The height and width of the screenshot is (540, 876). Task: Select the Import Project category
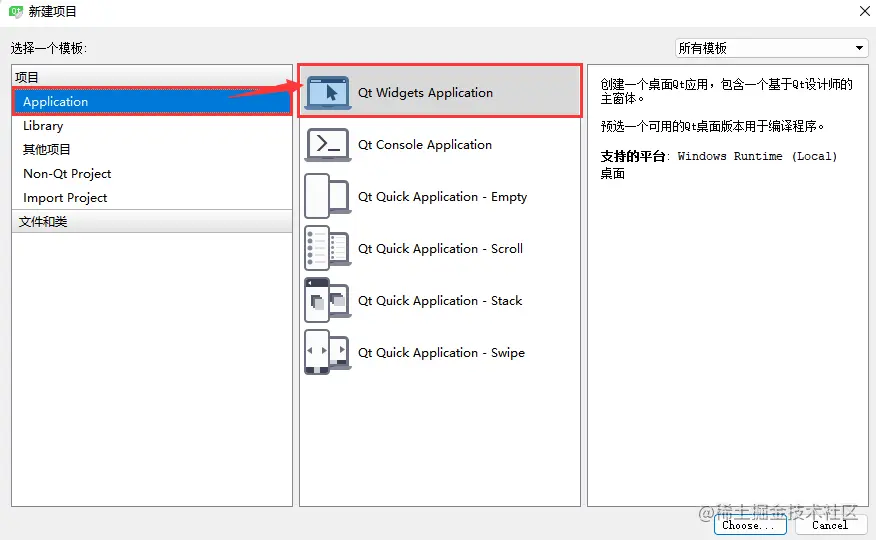pos(152,198)
